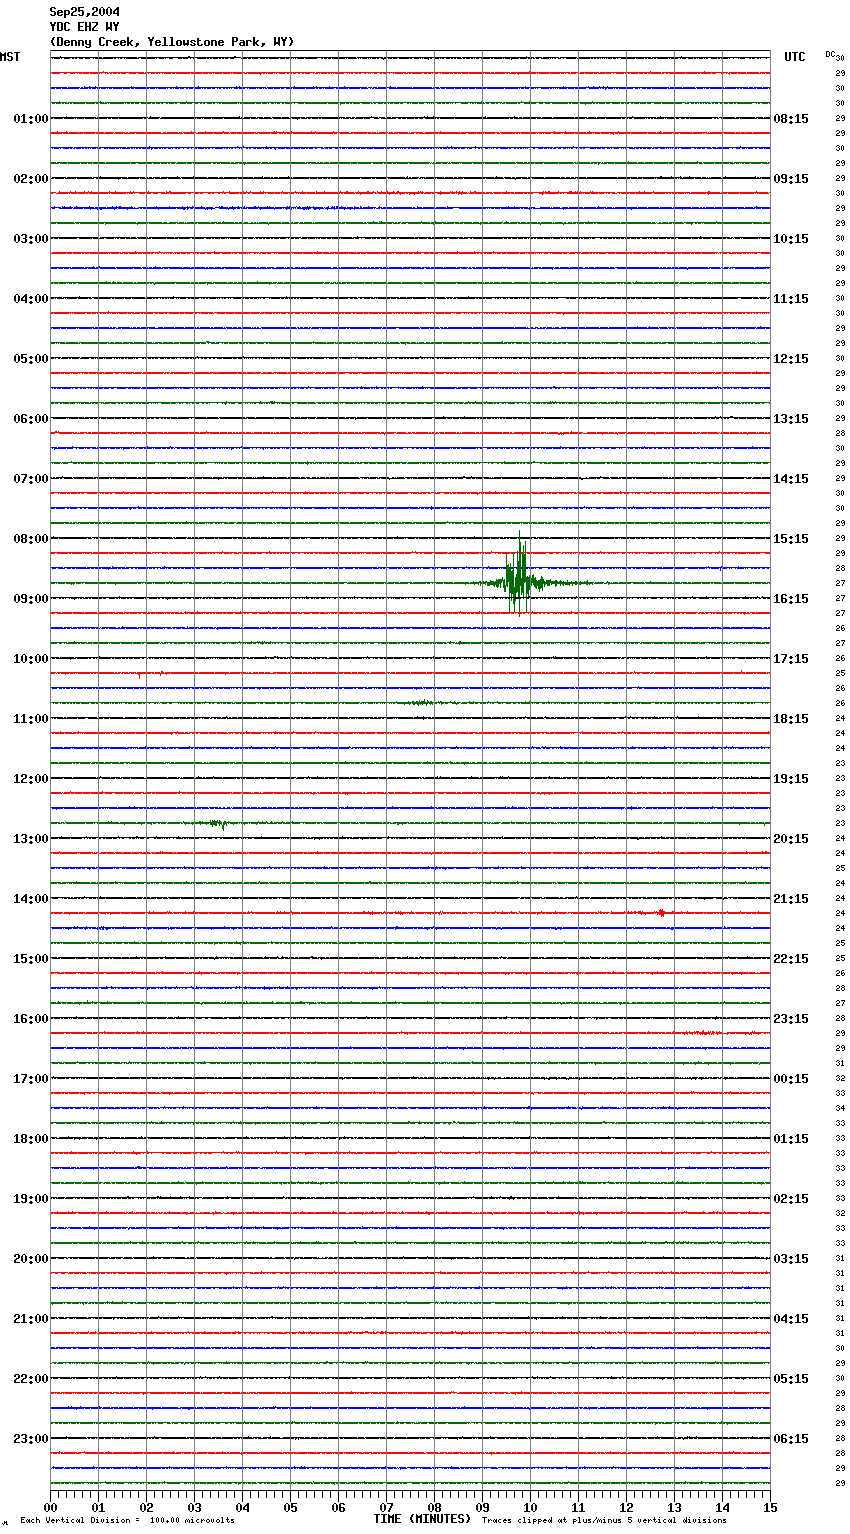Click the 08:15 UTC time label
This screenshot has height=1534, width=850.
pos(791,119)
